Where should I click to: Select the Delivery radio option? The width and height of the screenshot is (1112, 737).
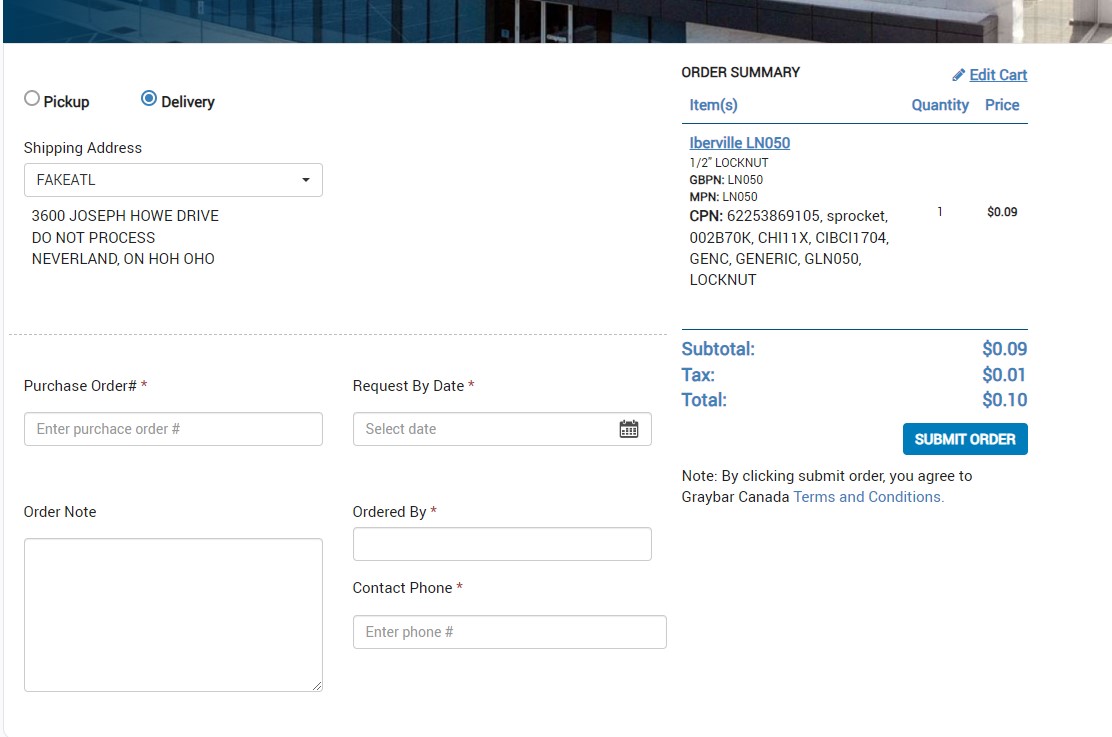149,99
